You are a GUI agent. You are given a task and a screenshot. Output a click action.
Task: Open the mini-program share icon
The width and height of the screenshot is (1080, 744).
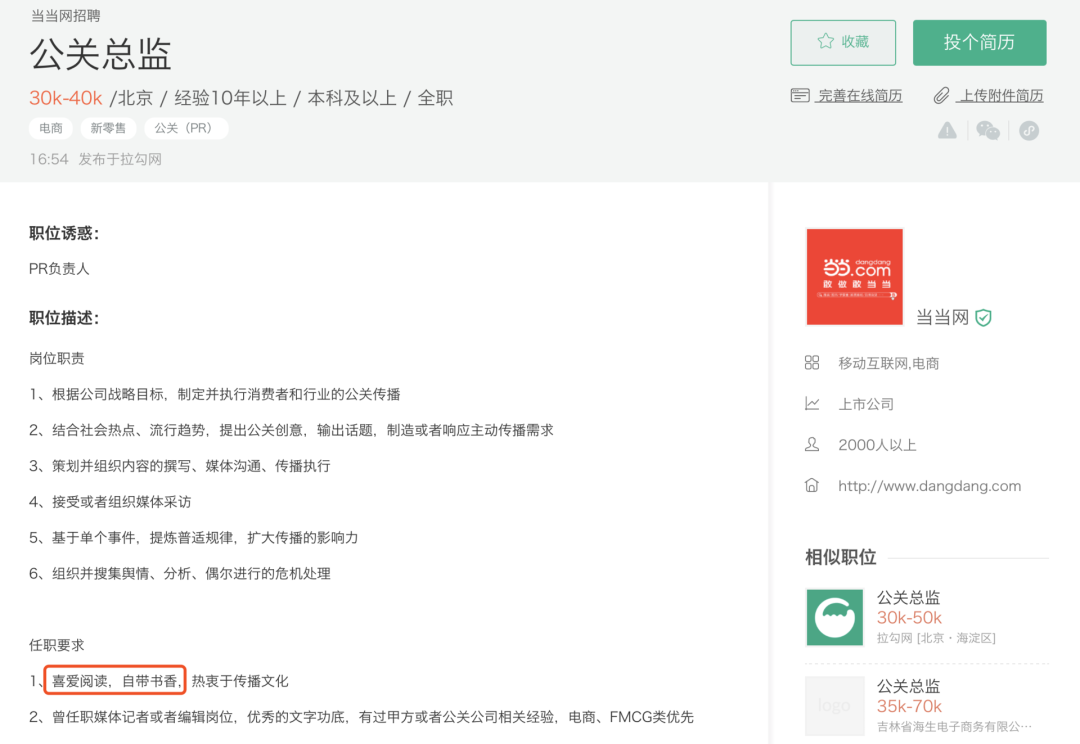(1029, 130)
